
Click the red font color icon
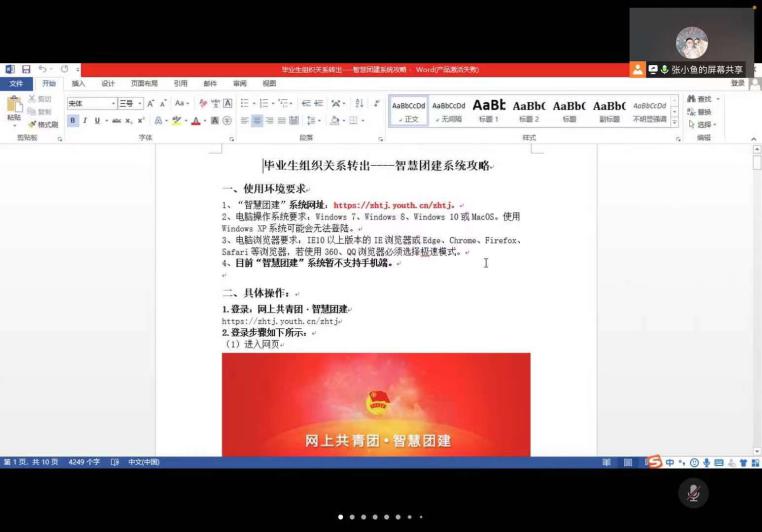[196, 121]
